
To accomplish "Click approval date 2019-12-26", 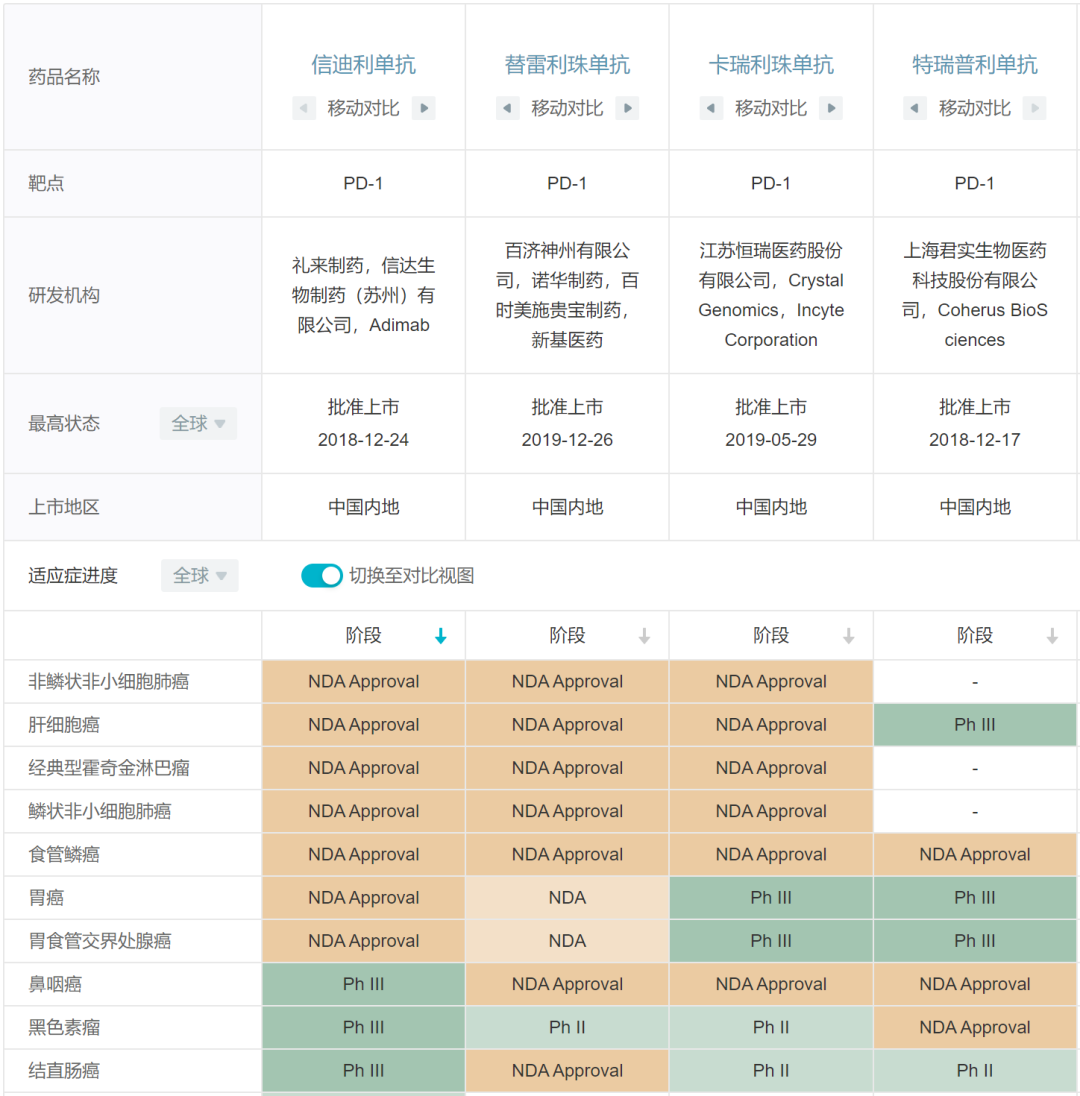I will pos(567,440).
